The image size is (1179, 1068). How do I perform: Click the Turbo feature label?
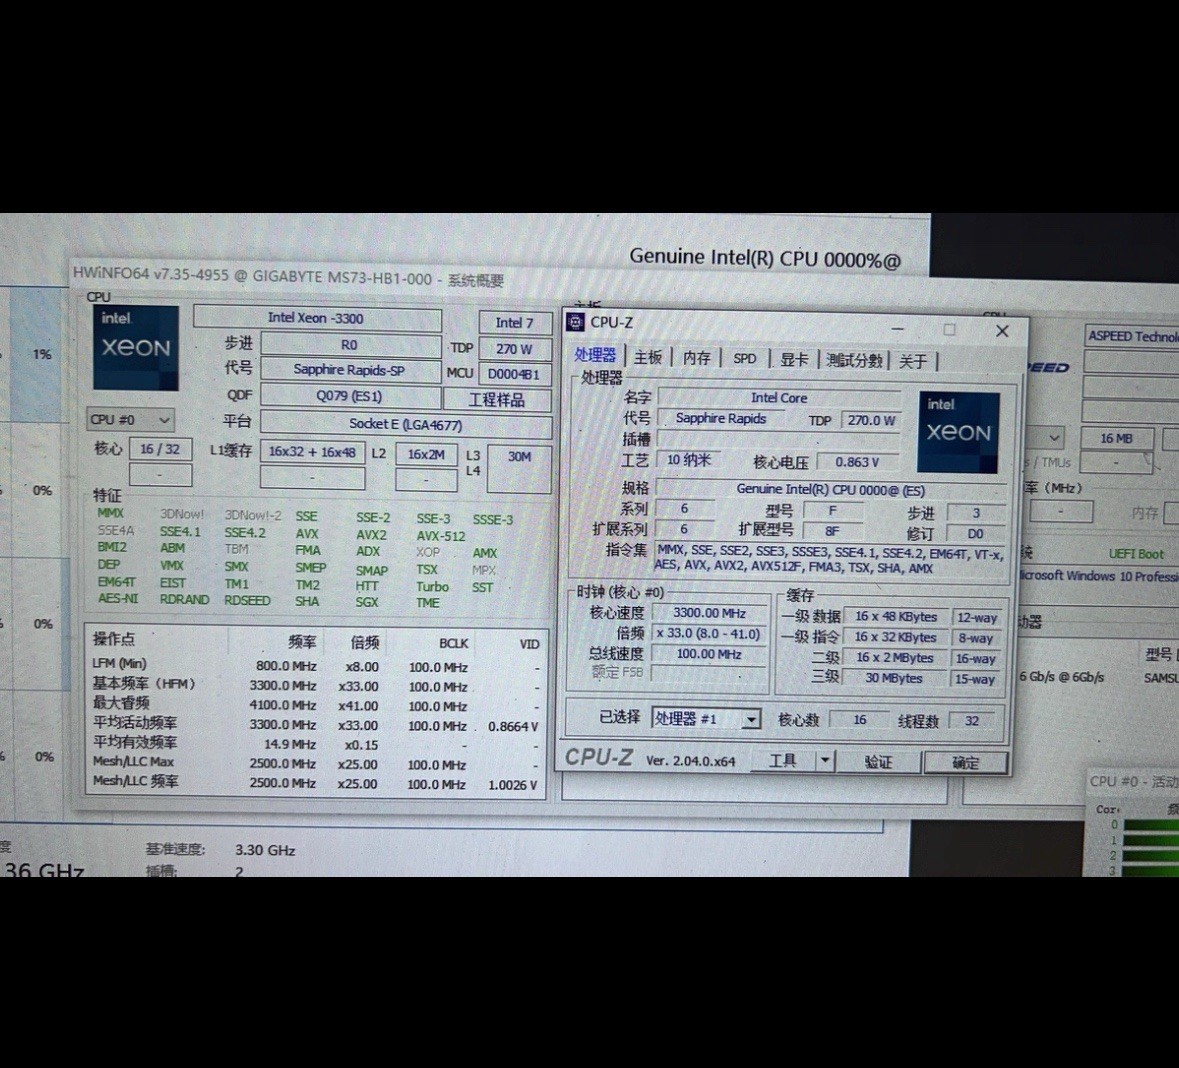pyautogui.click(x=432, y=587)
